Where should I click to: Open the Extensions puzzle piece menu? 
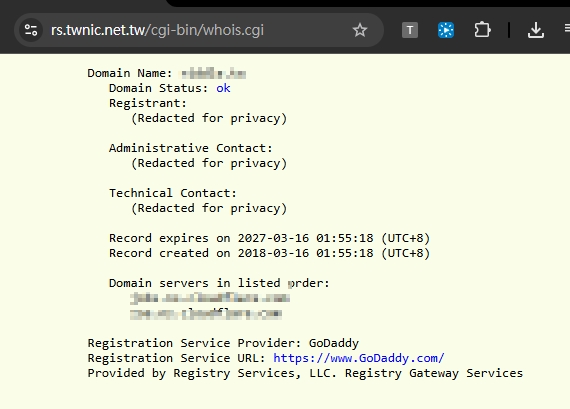pos(482,30)
